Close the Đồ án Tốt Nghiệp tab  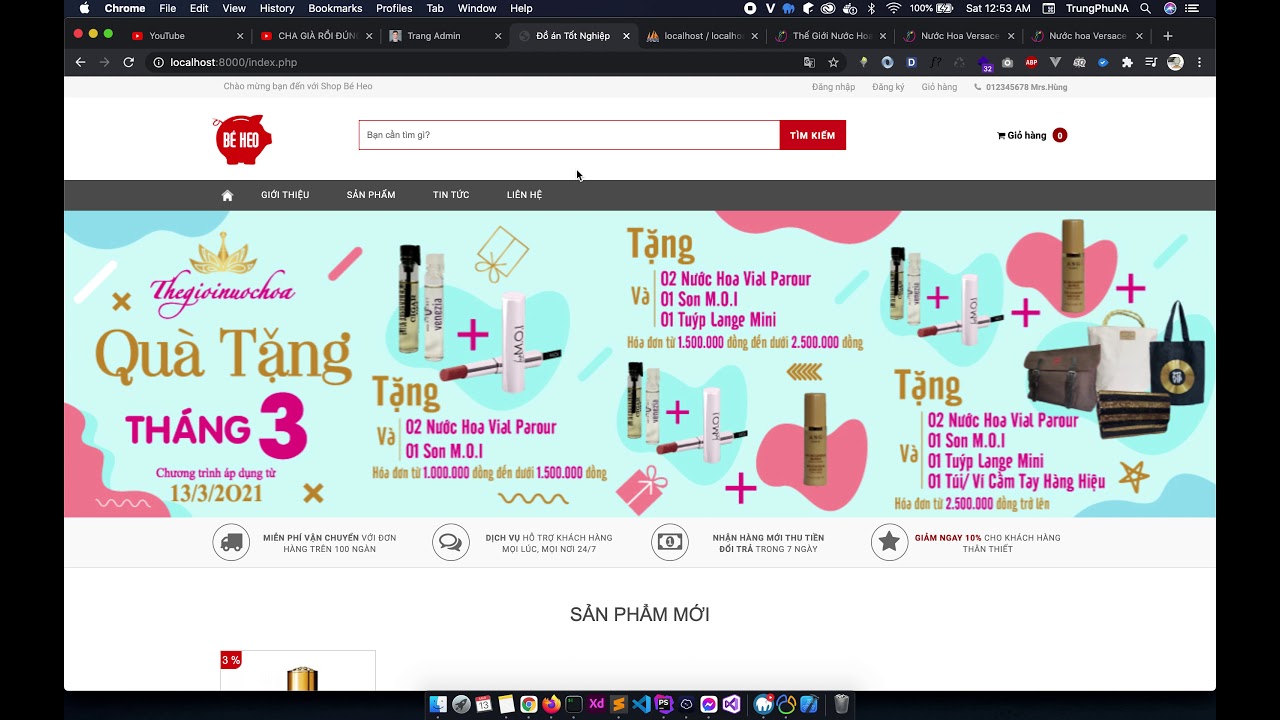[x=626, y=36]
